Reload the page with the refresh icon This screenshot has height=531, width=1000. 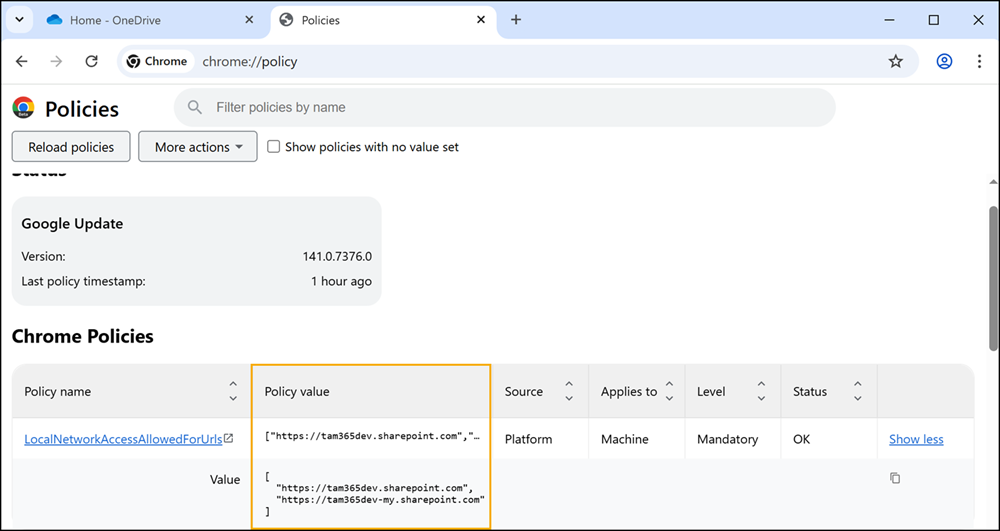click(92, 61)
